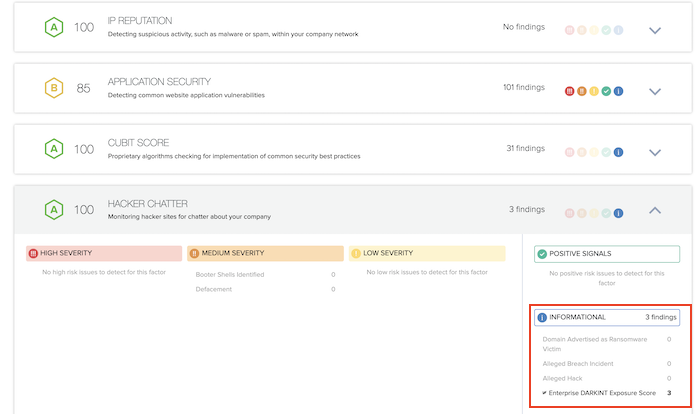Click the score 85 for Application Security

[83, 88]
